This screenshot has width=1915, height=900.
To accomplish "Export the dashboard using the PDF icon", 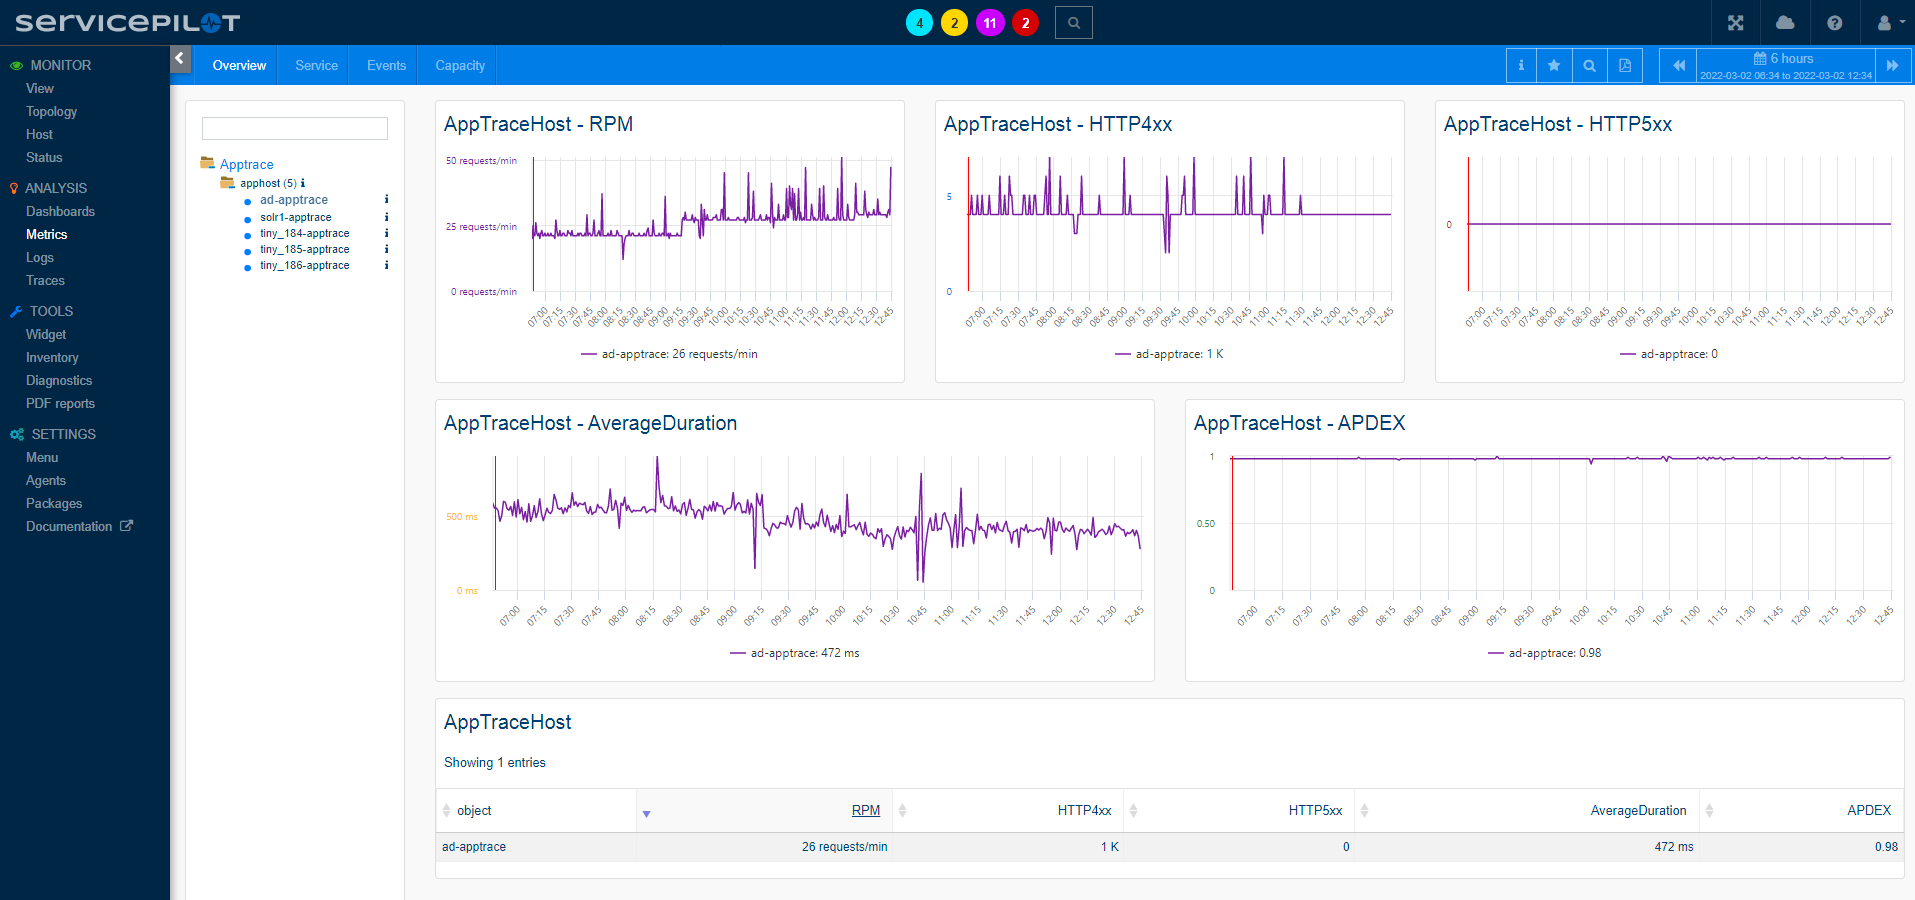I will (x=1624, y=65).
